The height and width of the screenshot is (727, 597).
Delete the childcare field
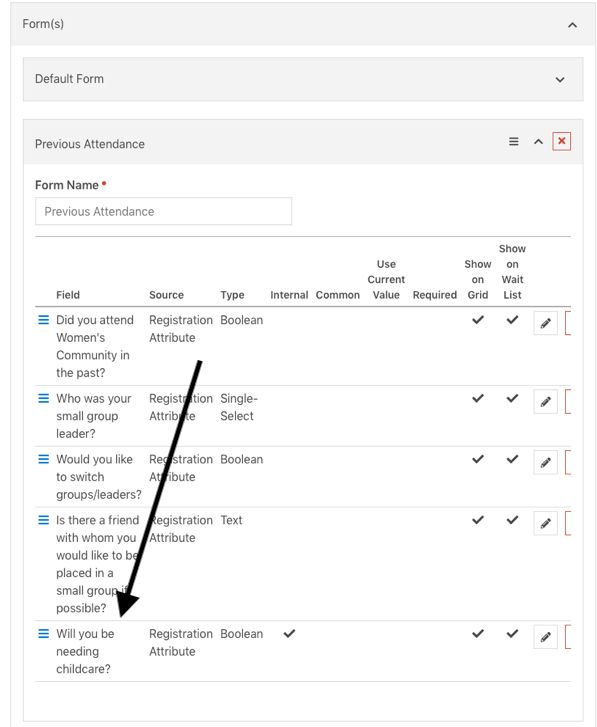(x=568, y=637)
